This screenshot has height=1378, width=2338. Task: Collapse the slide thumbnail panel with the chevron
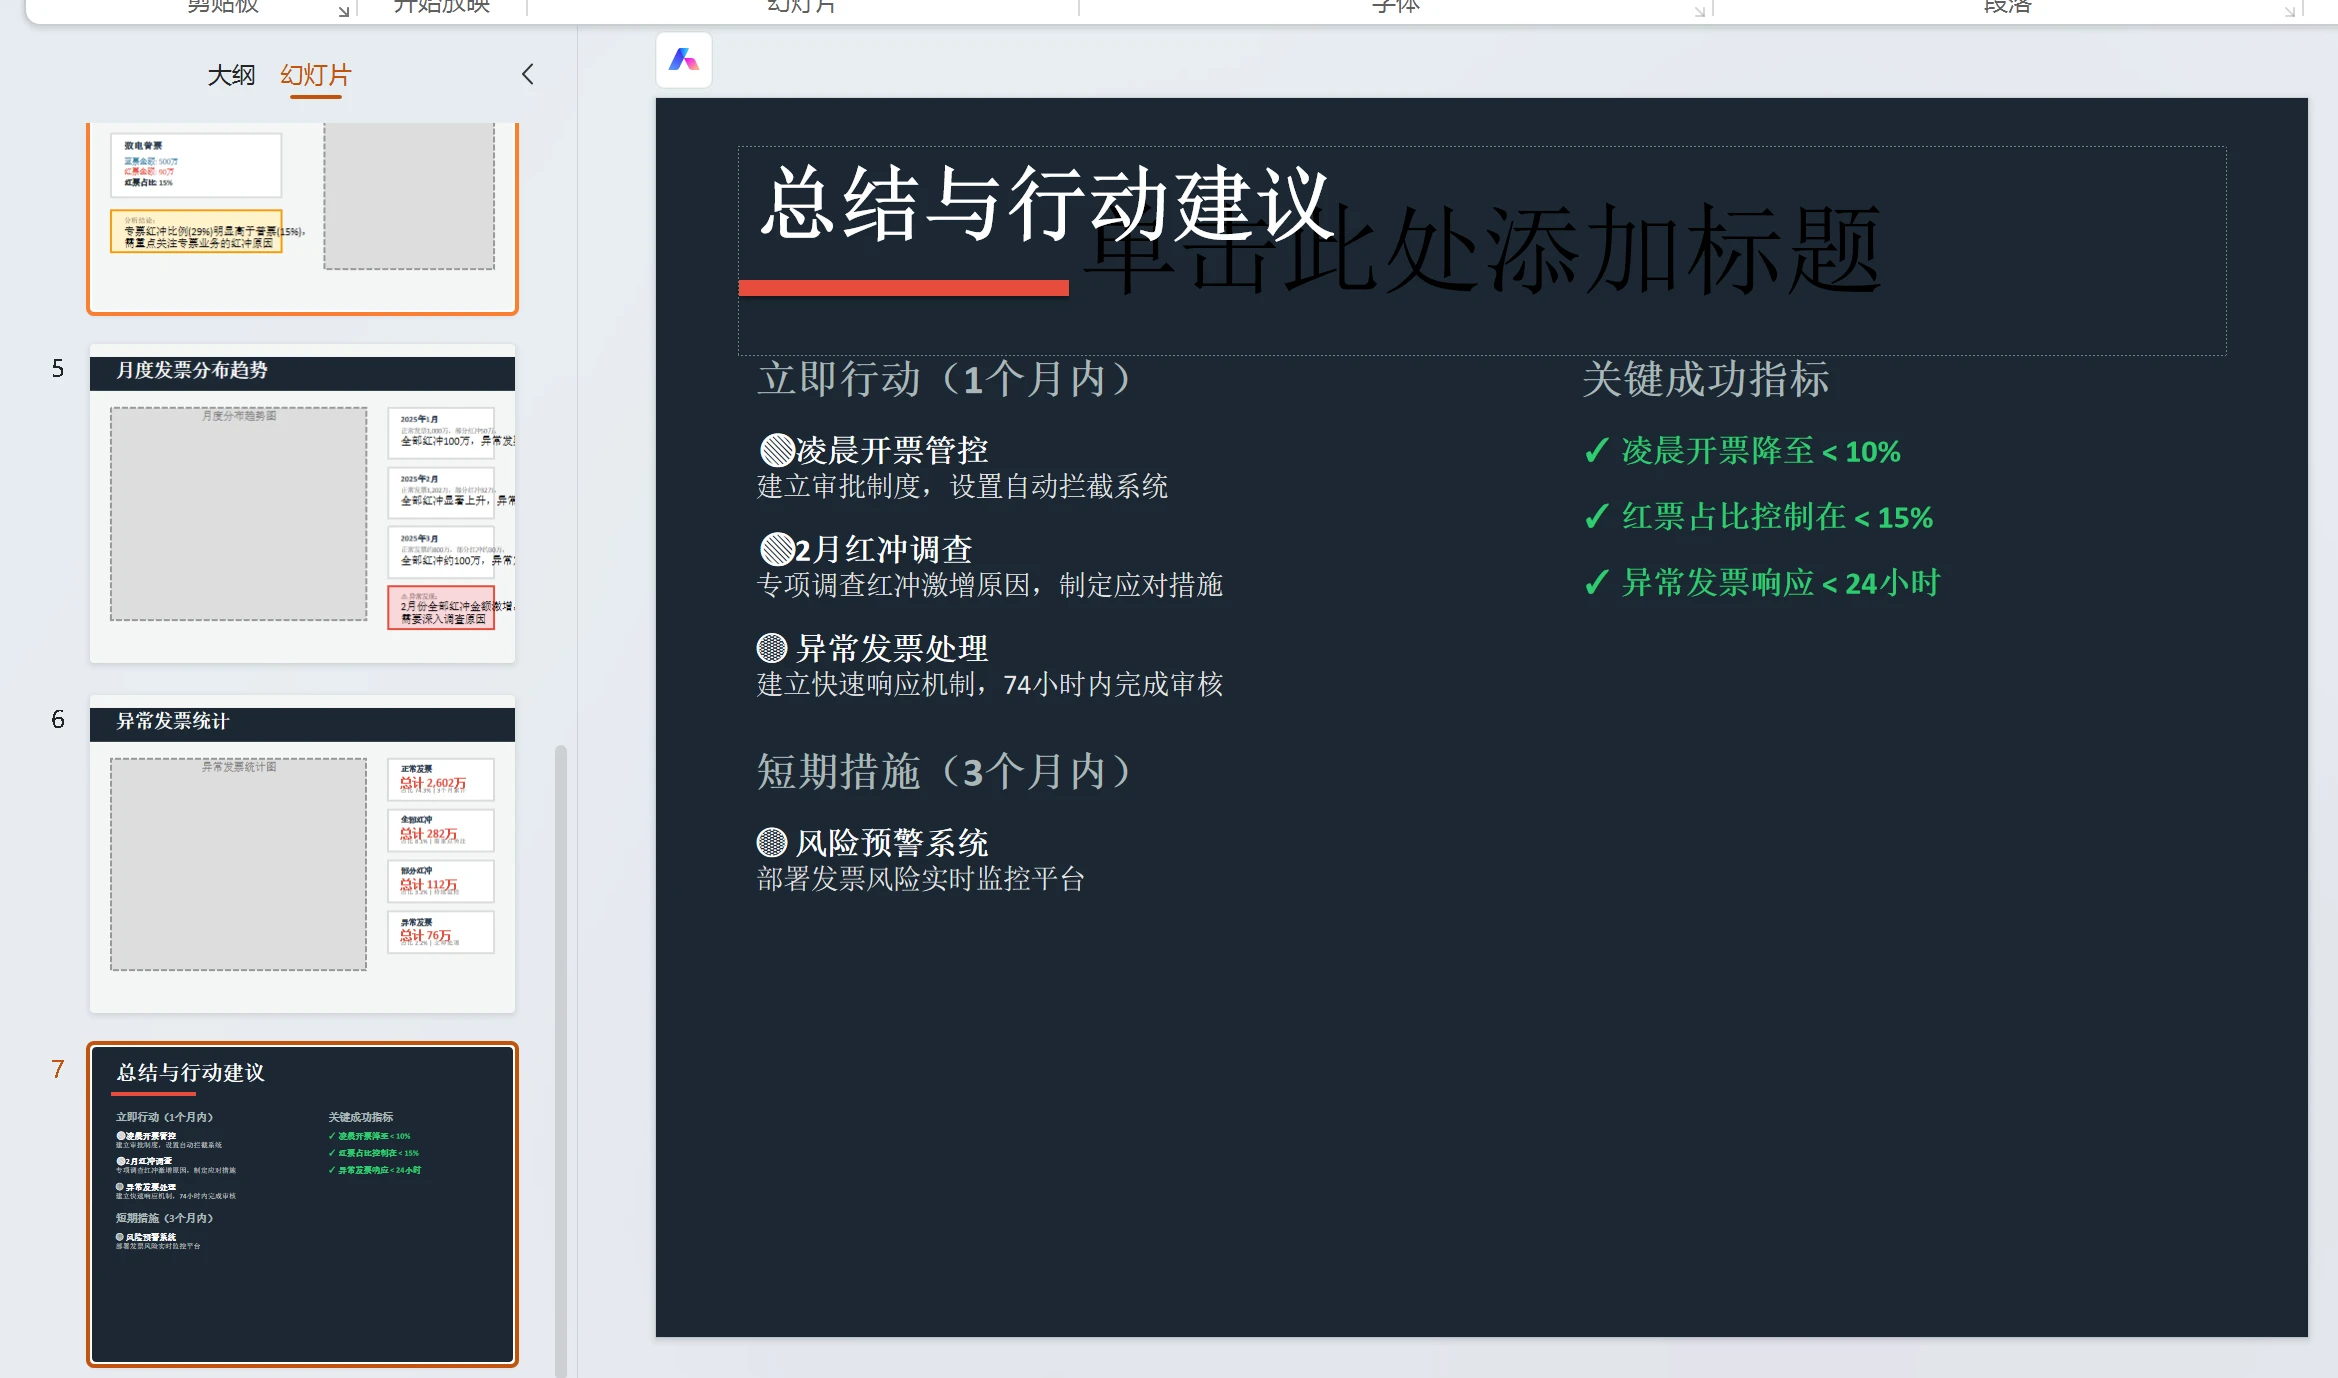point(528,74)
